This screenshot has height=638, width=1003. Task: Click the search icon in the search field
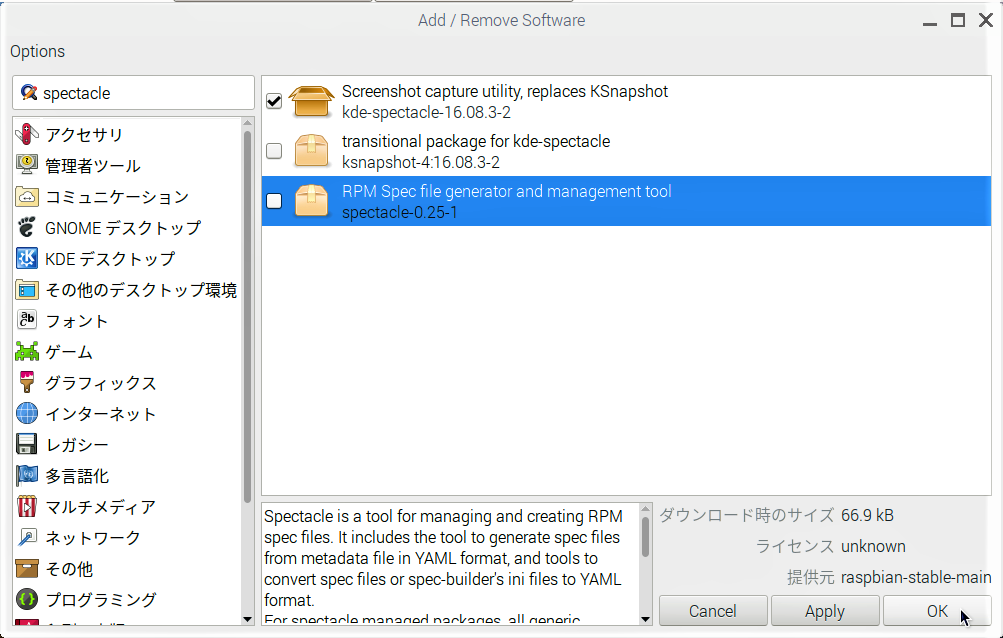[29, 93]
